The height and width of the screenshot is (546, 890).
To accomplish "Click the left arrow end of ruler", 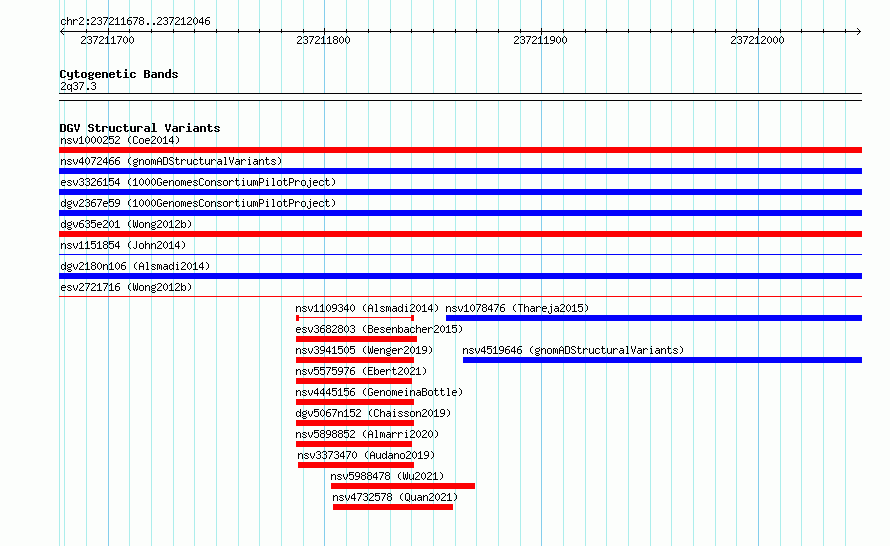I will (x=62, y=32).
